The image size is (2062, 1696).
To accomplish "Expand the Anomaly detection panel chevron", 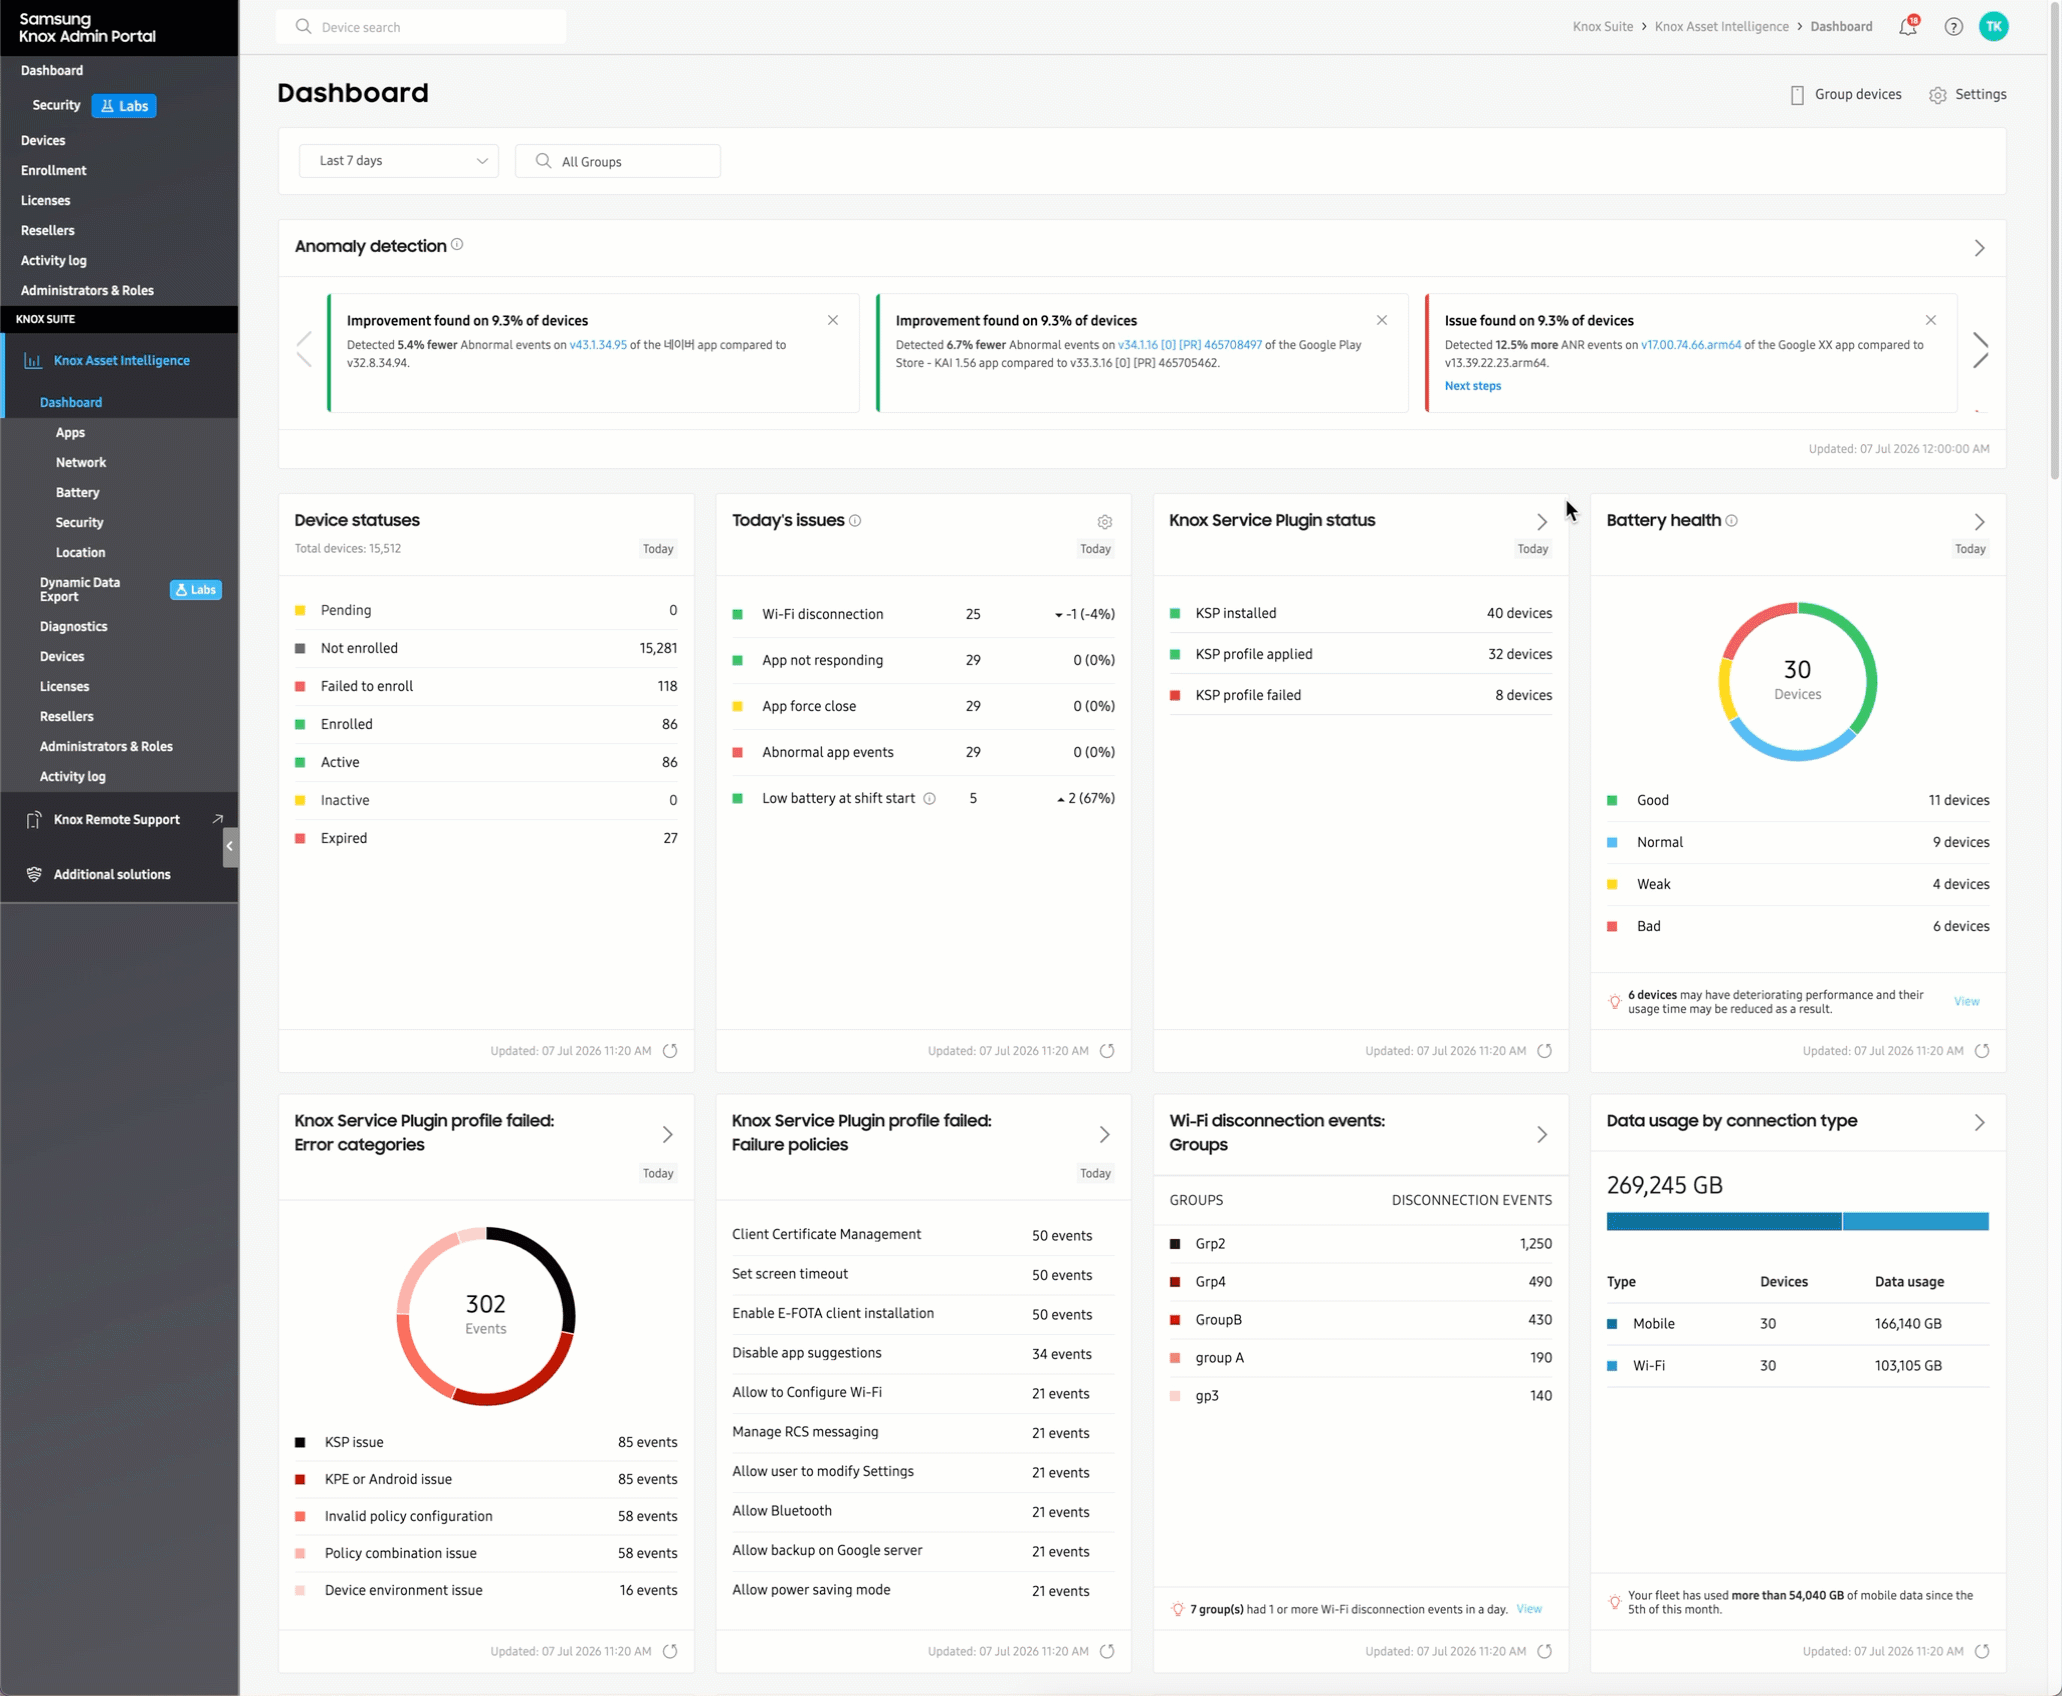I will click(x=1979, y=248).
